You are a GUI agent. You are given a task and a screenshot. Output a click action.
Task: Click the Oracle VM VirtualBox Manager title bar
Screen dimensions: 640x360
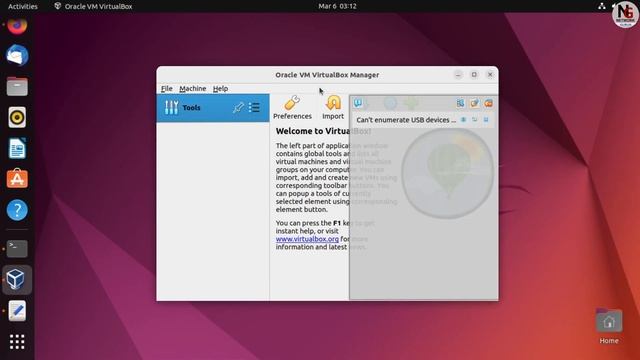(x=327, y=75)
